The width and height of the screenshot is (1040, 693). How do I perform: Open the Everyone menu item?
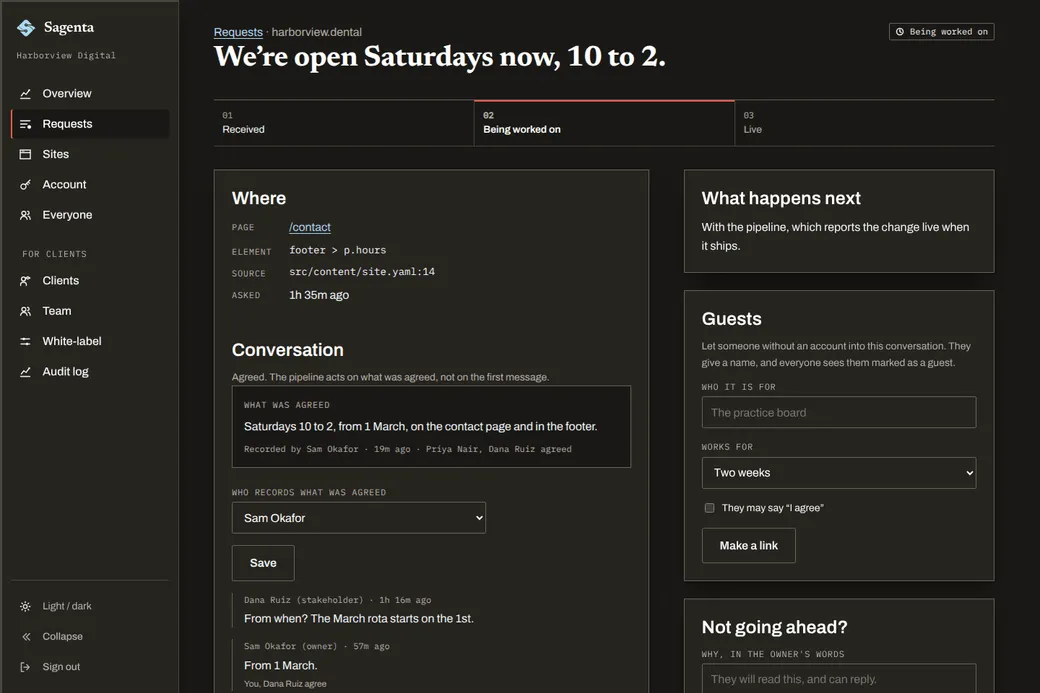pyautogui.click(x=90, y=215)
